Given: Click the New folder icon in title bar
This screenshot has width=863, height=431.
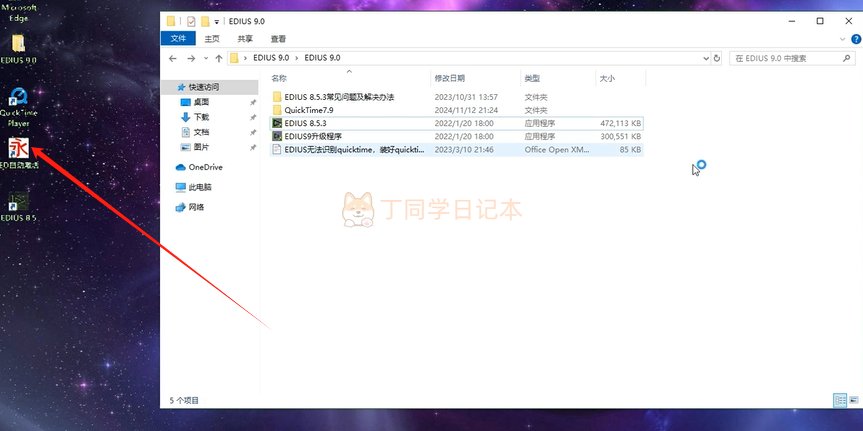Looking at the screenshot, I should point(205,21).
